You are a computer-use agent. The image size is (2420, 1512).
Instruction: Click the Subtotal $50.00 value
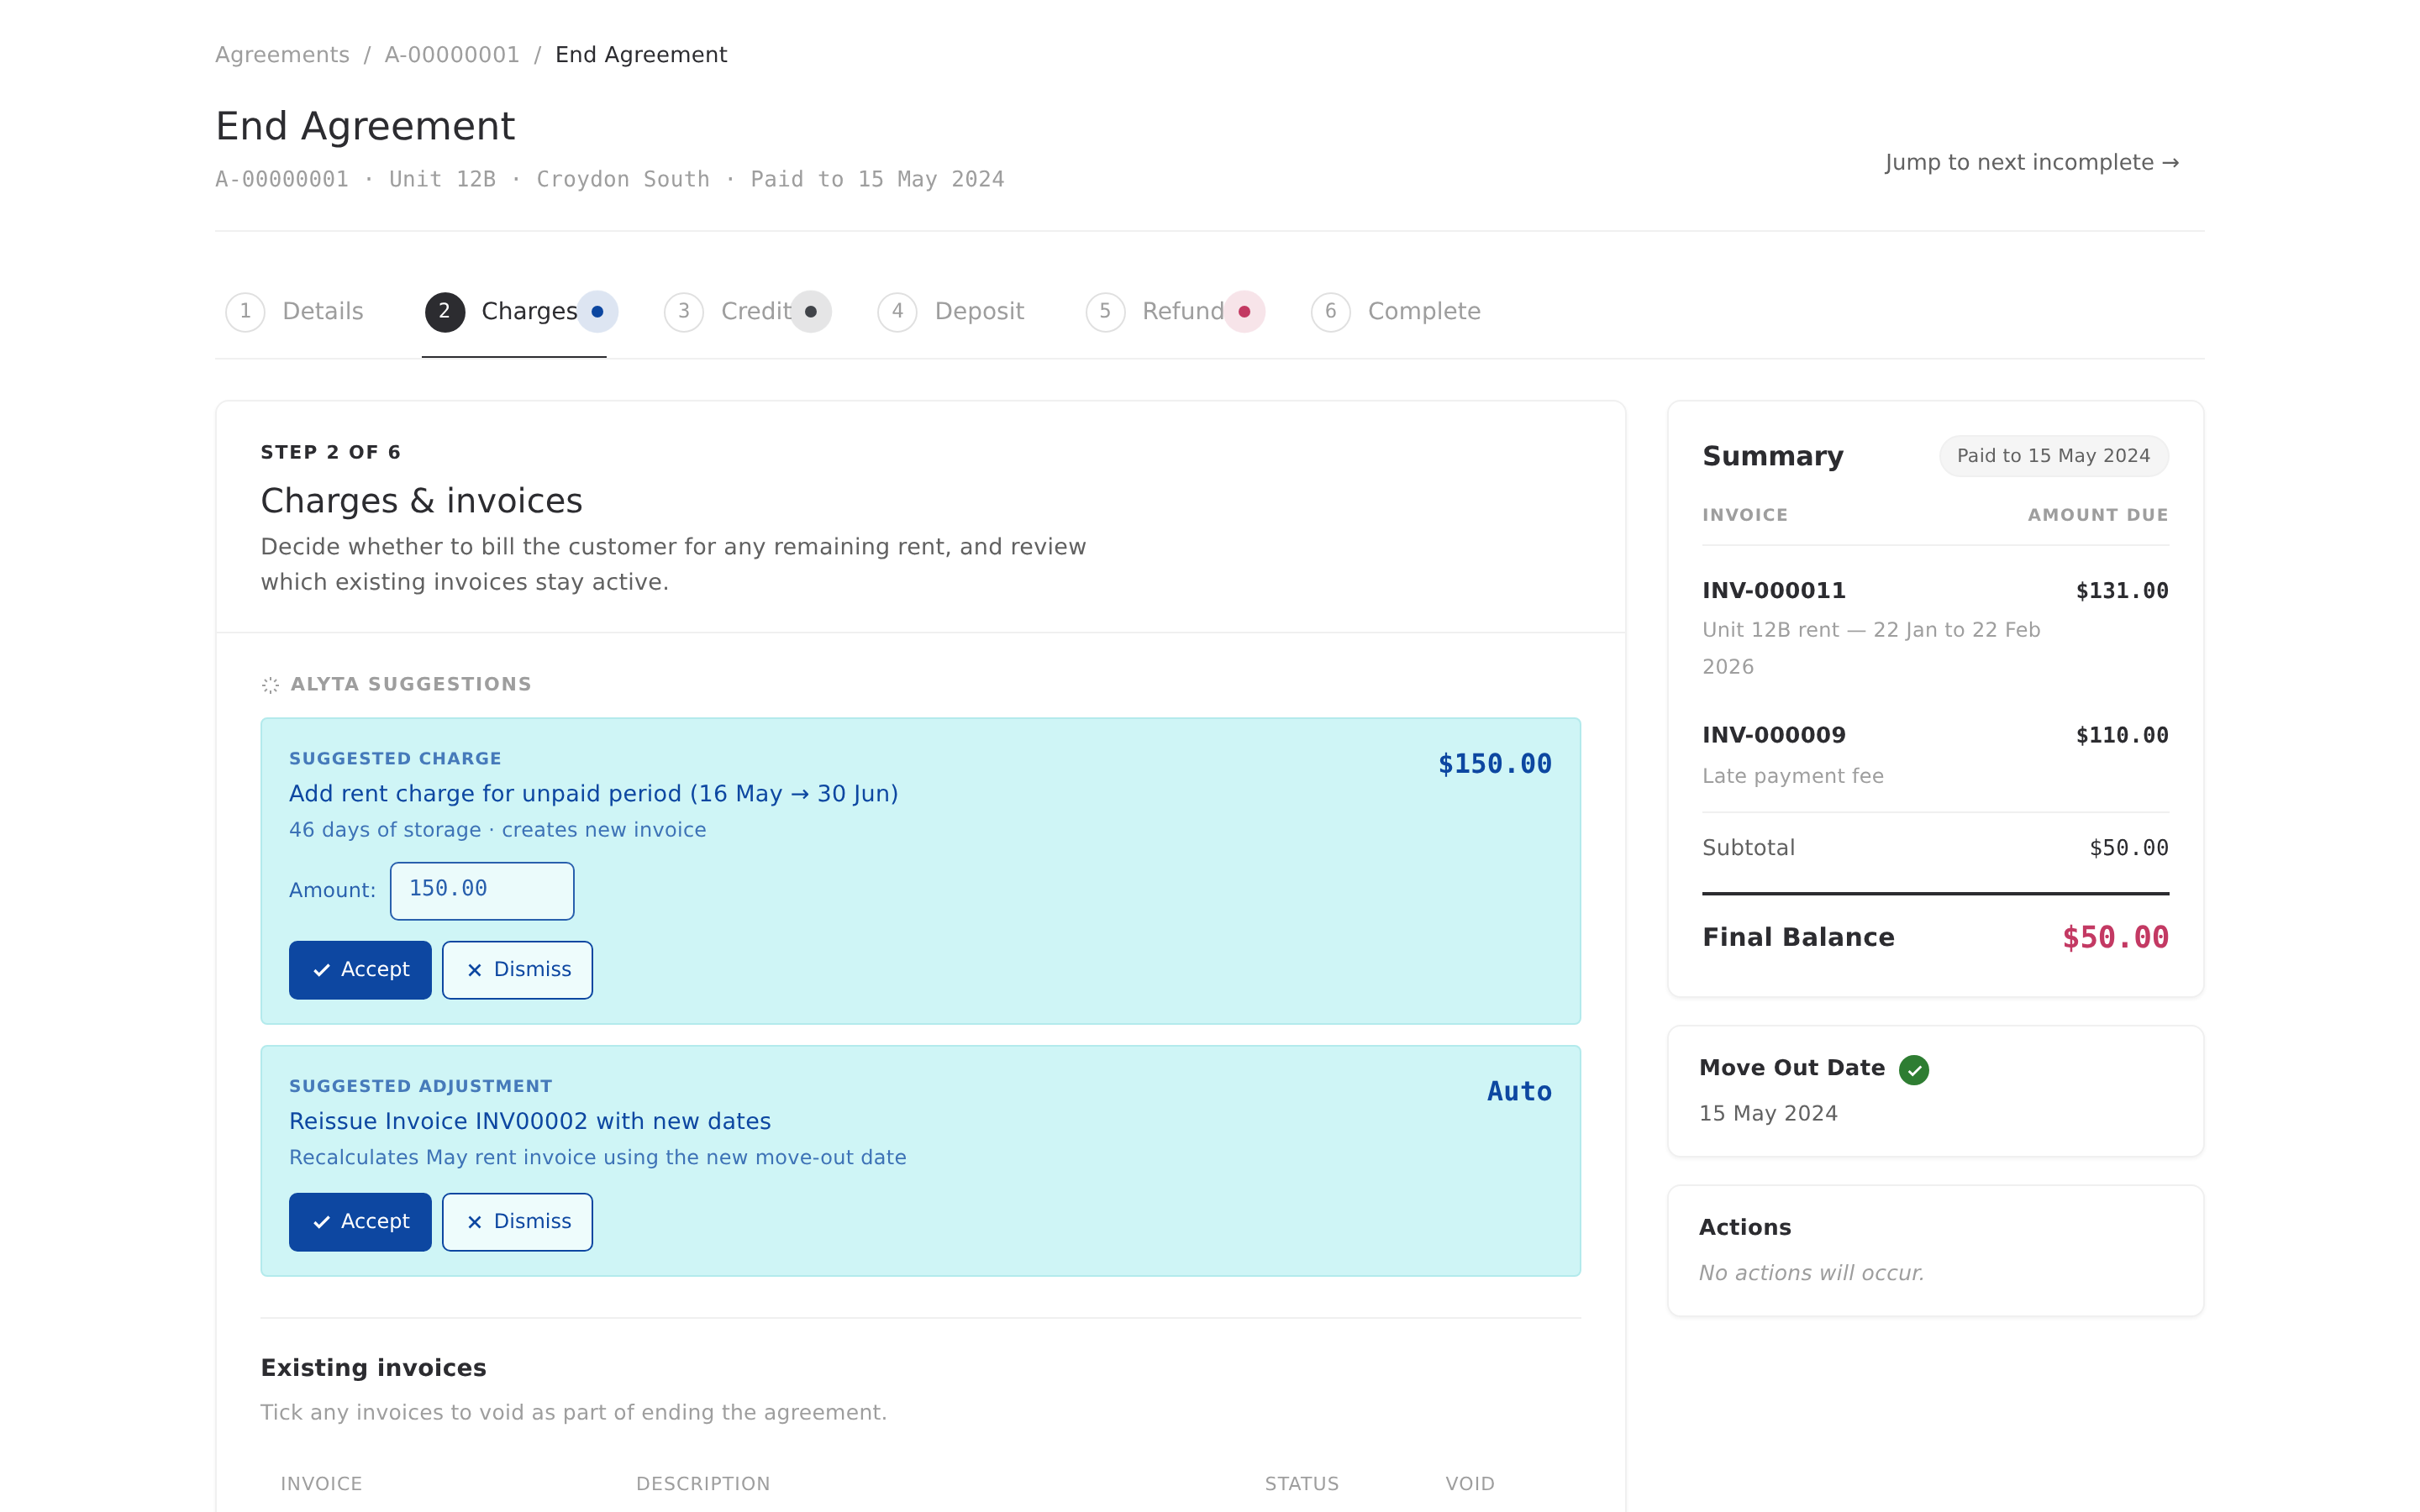click(2128, 848)
